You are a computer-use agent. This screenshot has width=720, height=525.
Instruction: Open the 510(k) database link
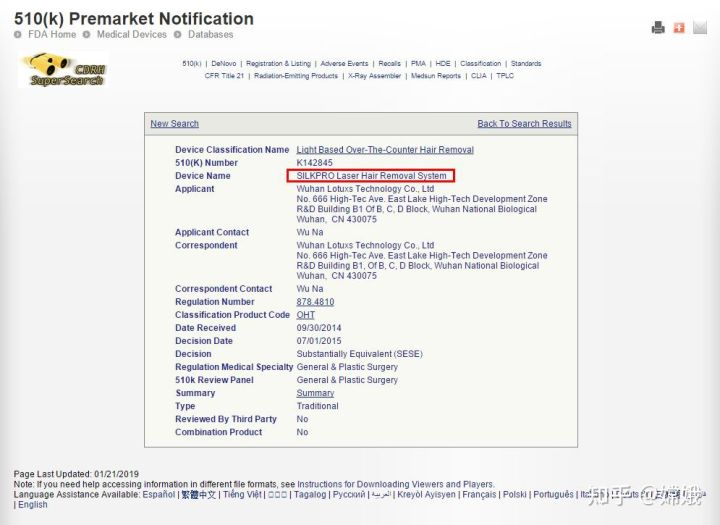click(191, 63)
